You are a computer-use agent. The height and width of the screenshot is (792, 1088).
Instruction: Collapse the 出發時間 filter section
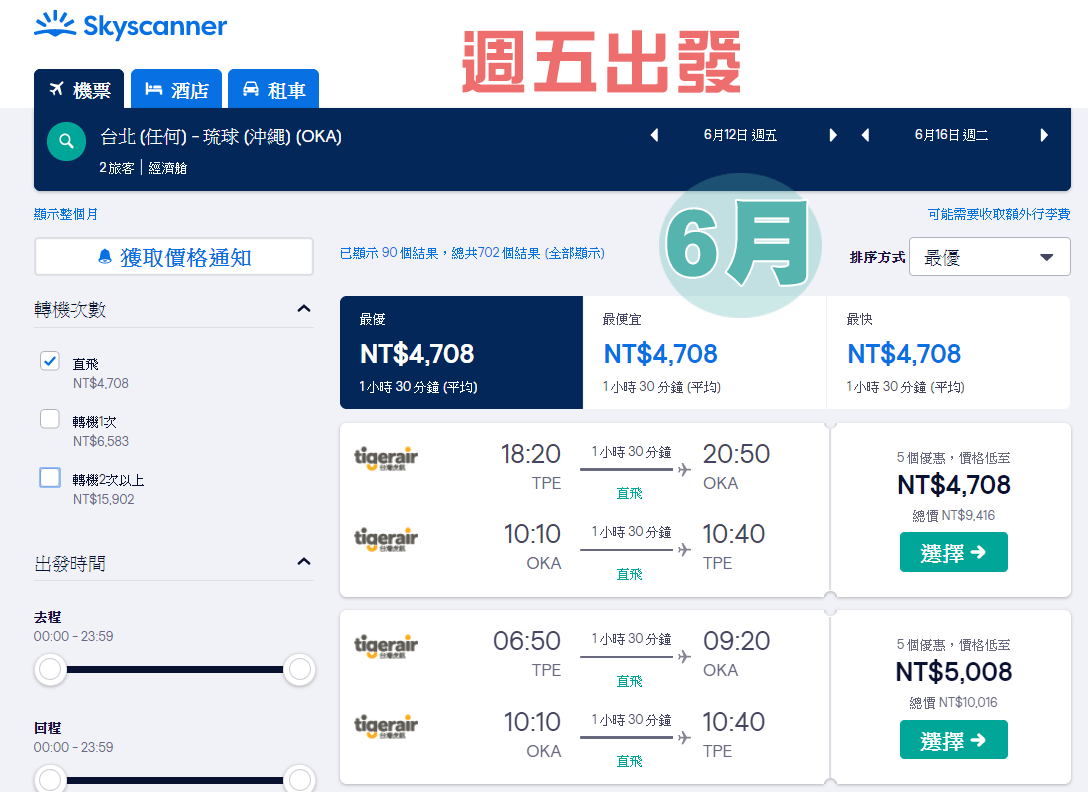pyautogui.click(x=304, y=562)
